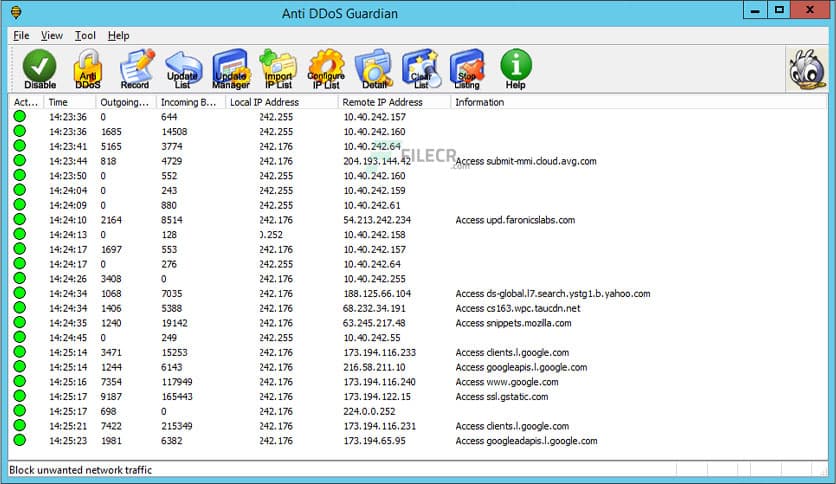836x484 pixels.
Task: Select remote IP 173.194.116.233
Action: tap(380, 353)
